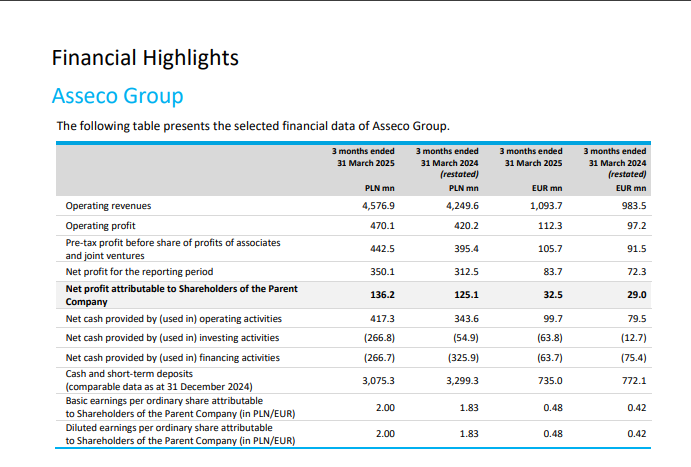Click the sentence introducing the selected financial data
The width and height of the screenshot is (691, 467).
point(253,126)
